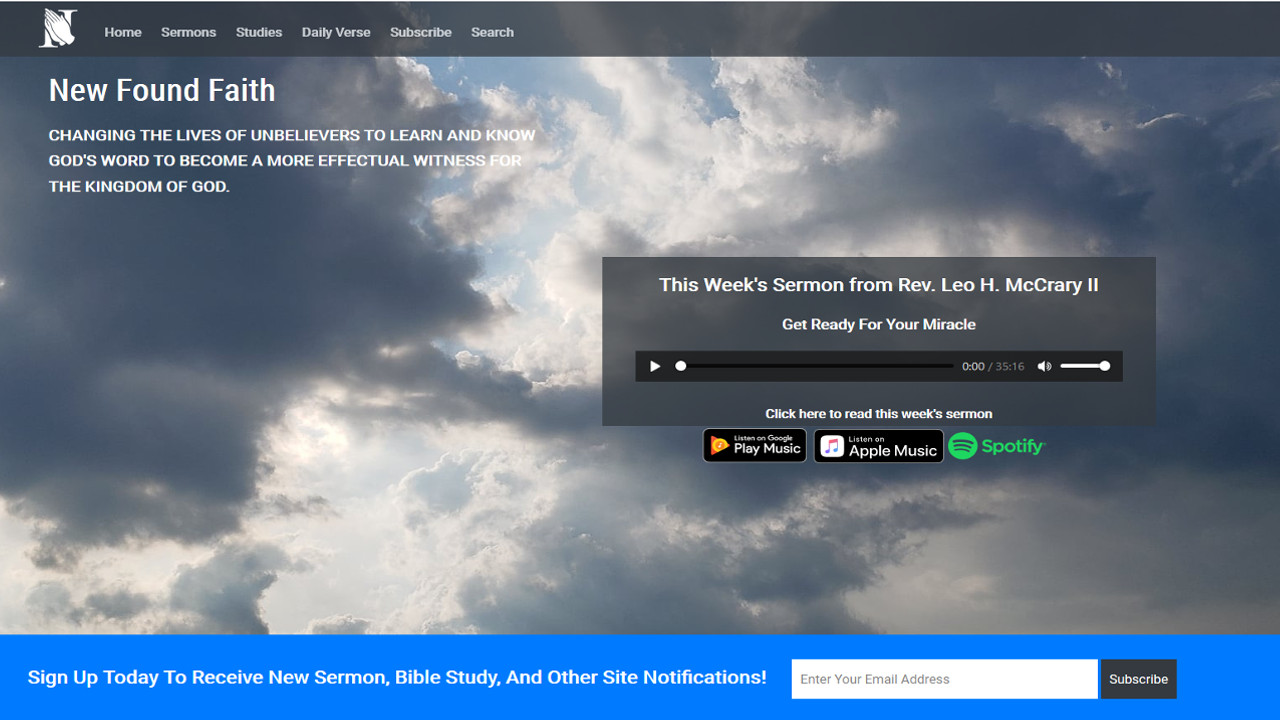Open the Listen on Apple Music badge
Screen dimensions: 1280x720
click(x=878, y=446)
